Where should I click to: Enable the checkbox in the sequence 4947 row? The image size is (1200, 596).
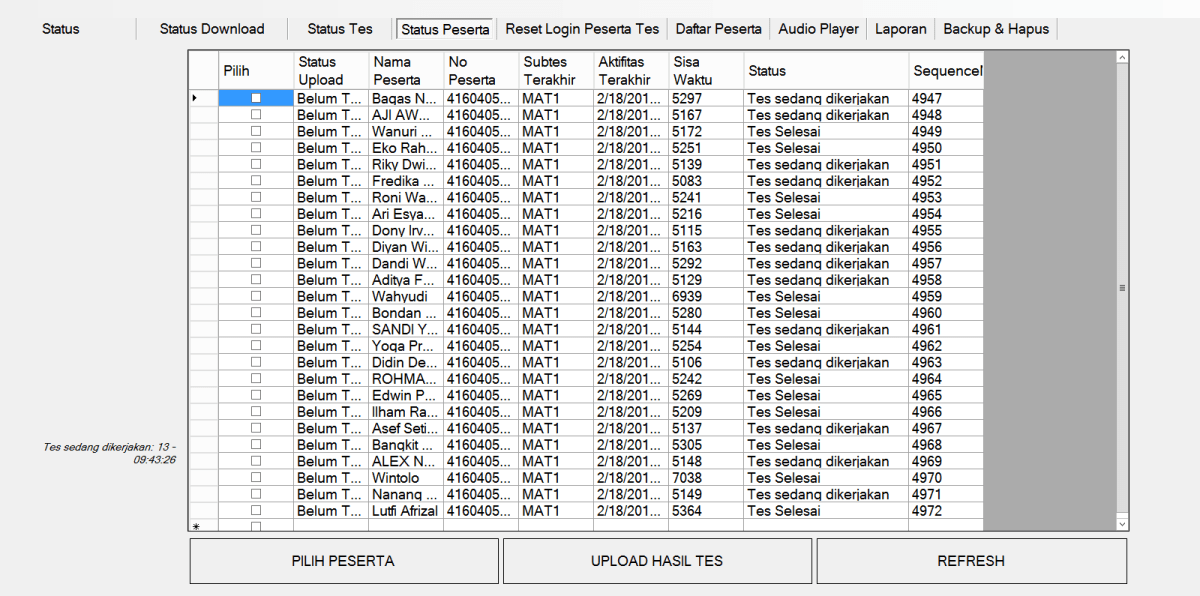256,99
